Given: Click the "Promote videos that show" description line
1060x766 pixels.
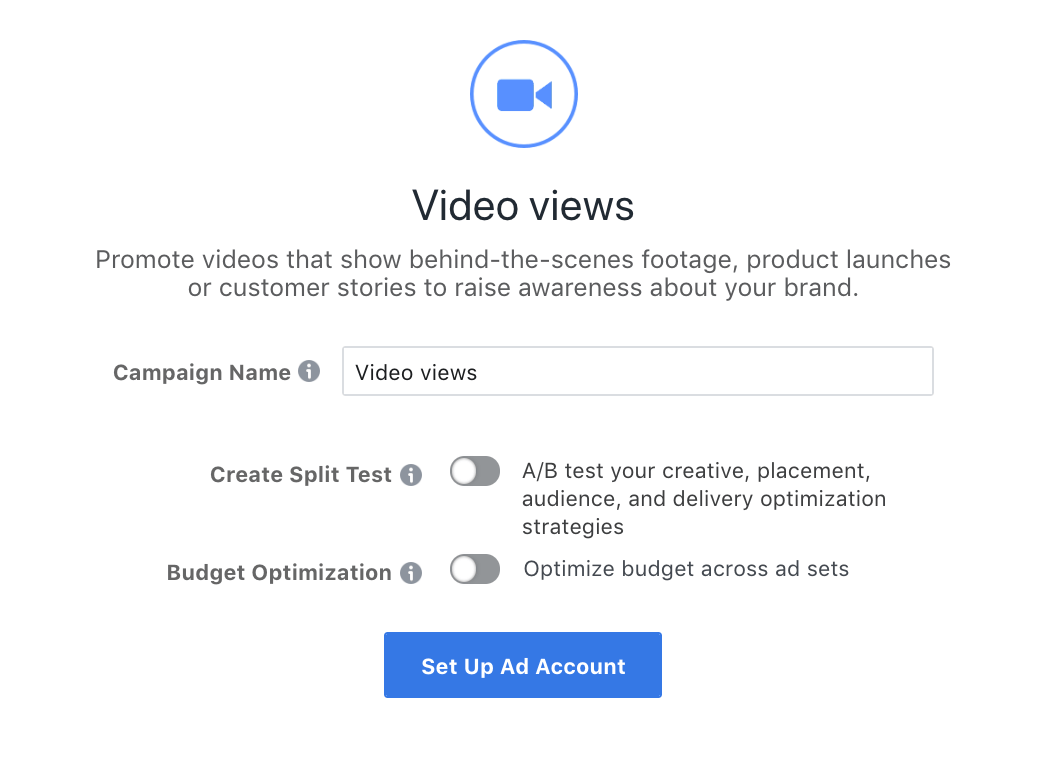Looking at the screenshot, I should (523, 260).
